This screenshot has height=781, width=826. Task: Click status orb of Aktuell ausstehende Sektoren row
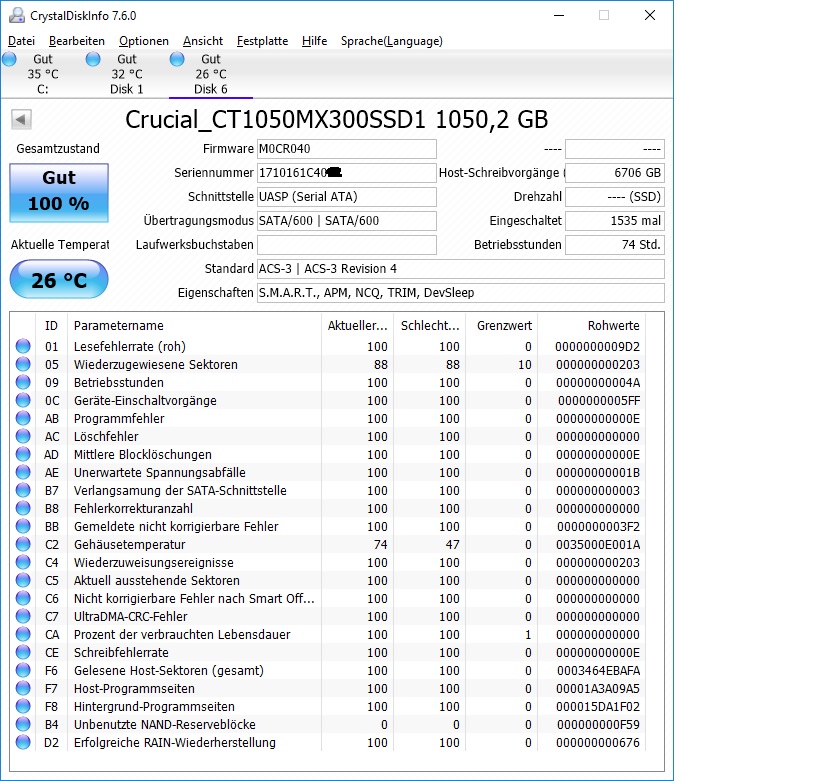click(23, 580)
